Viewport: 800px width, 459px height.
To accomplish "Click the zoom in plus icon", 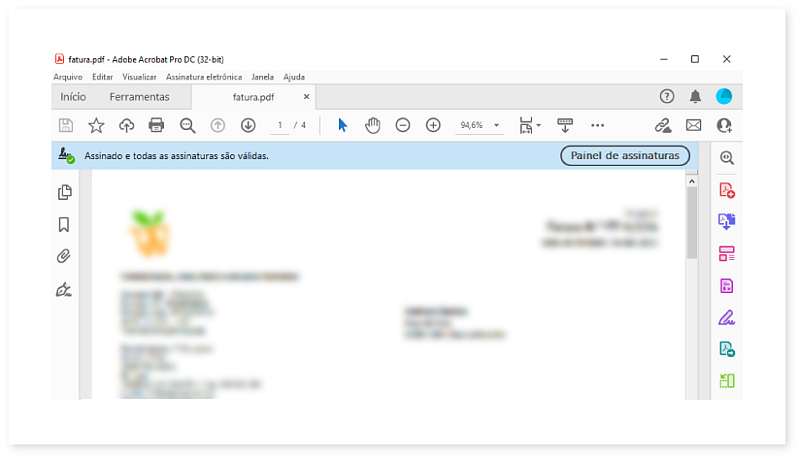I will click(x=433, y=125).
